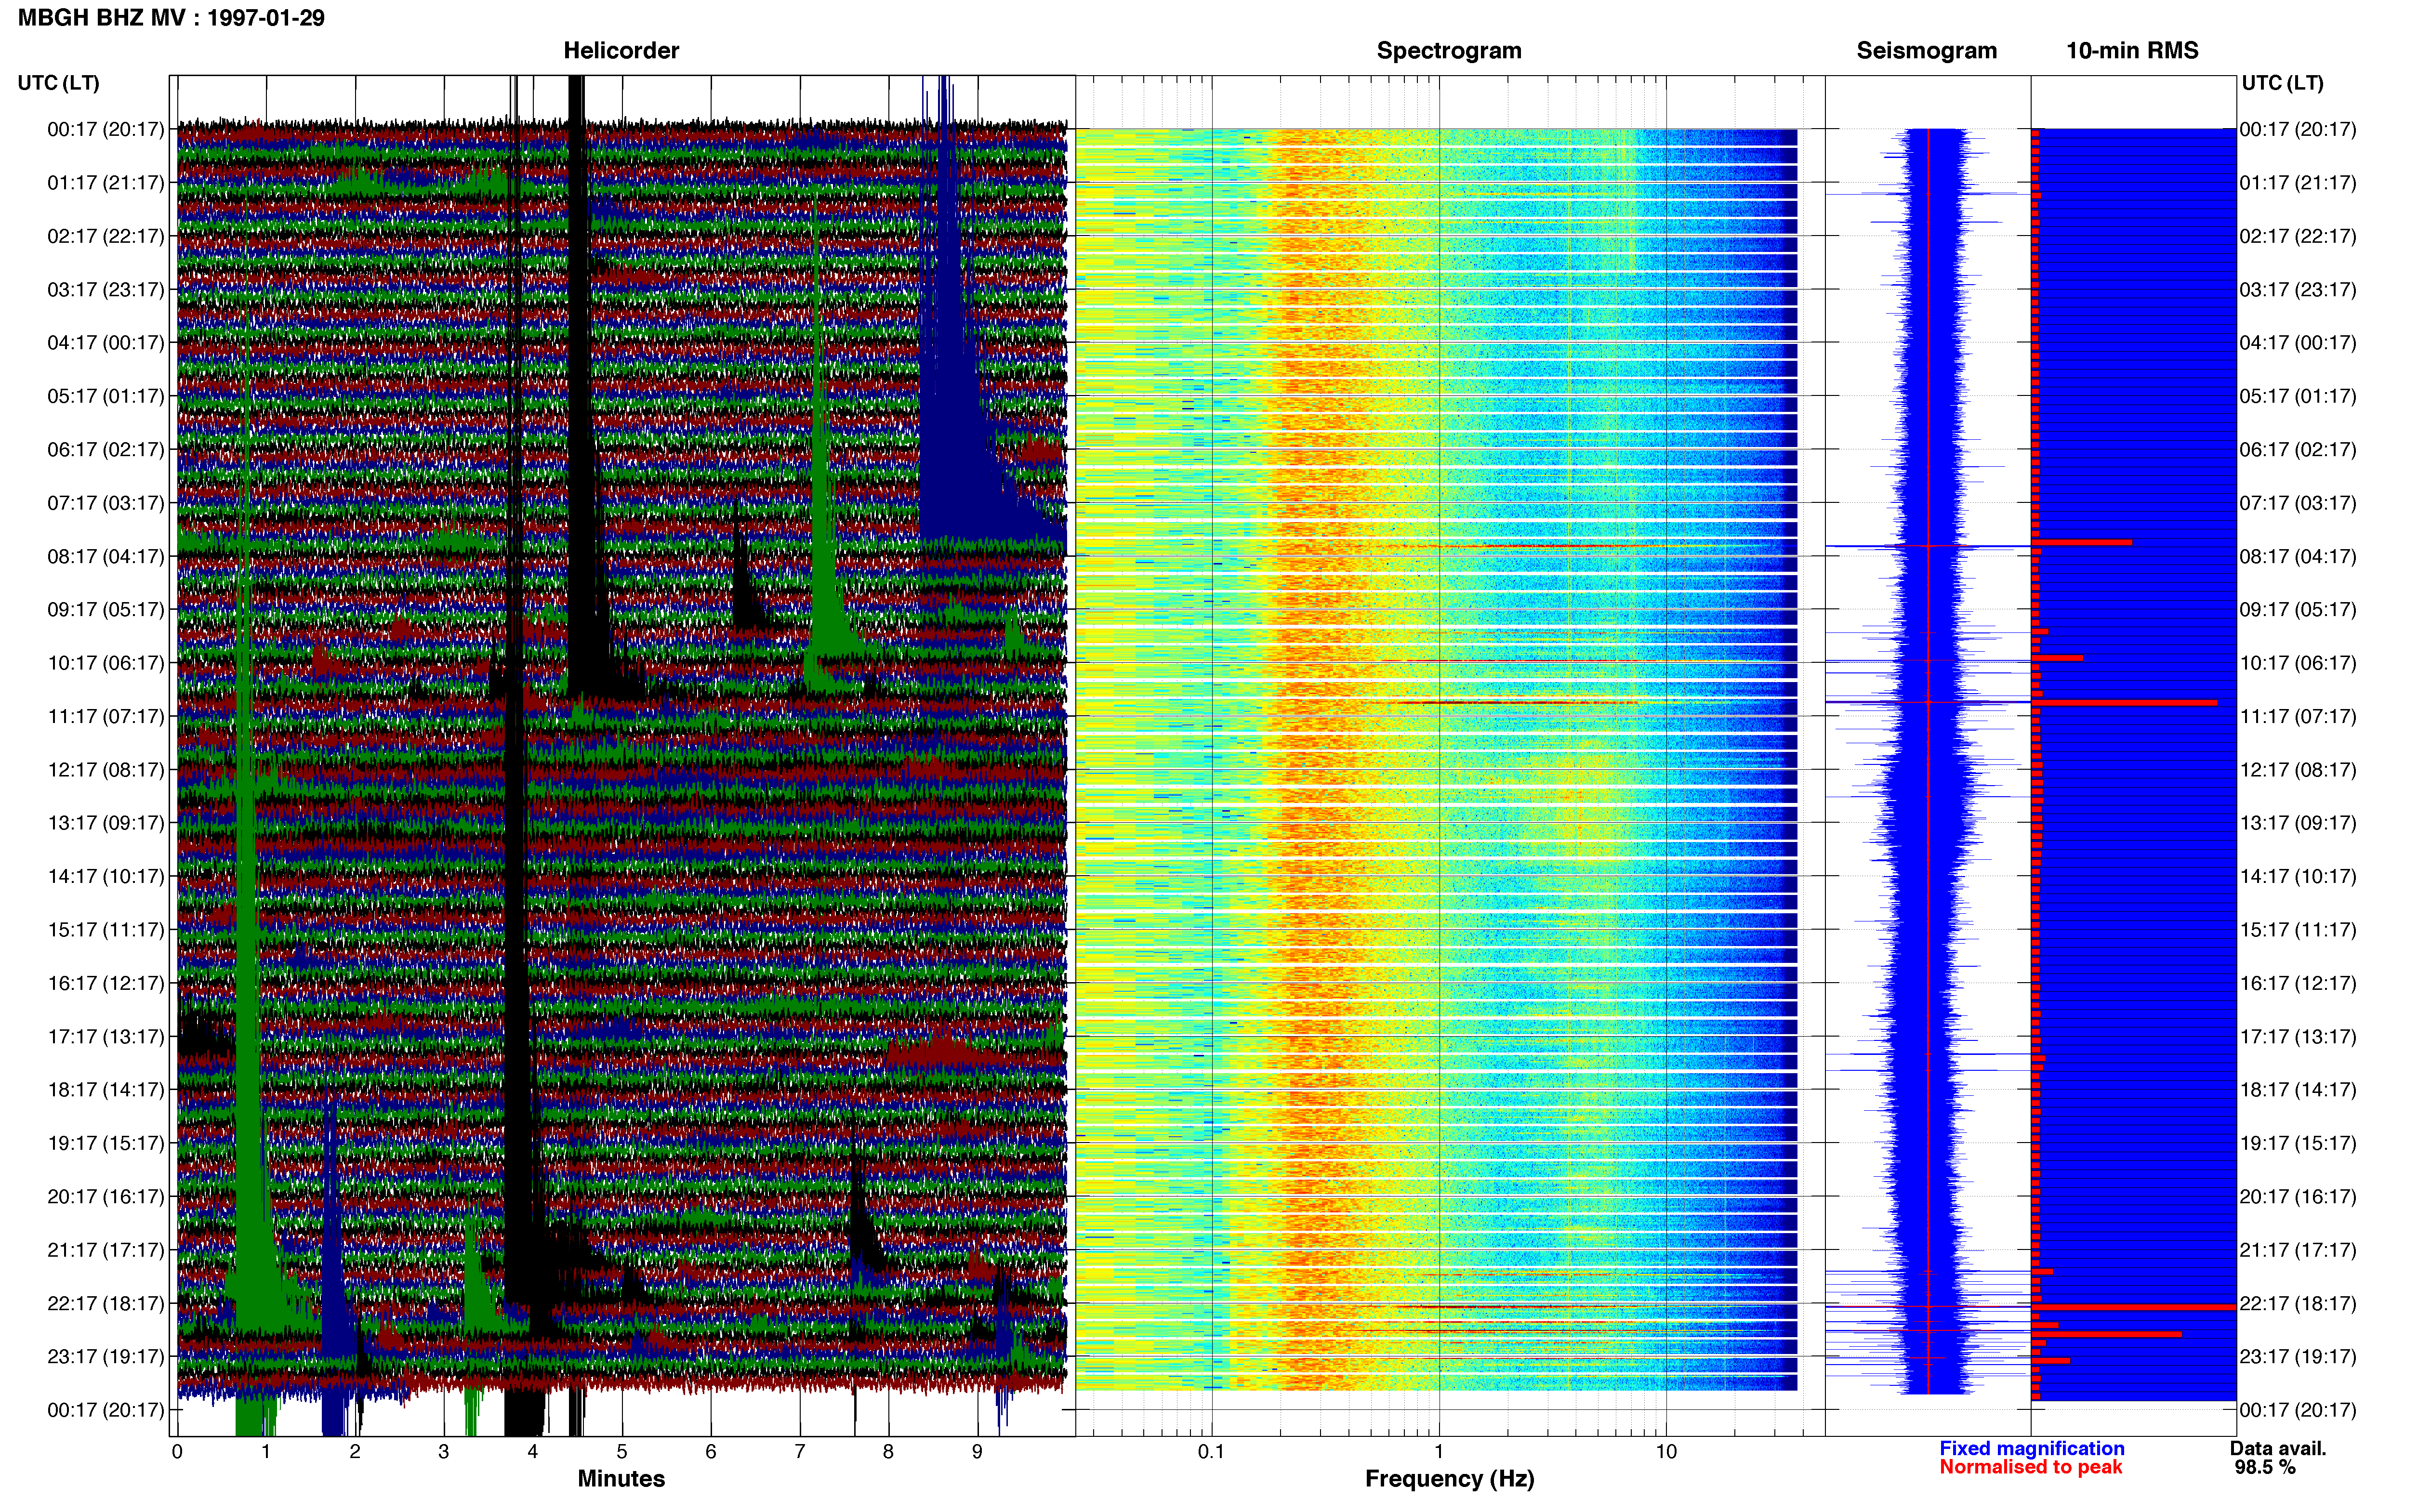The height and width of the screenshot is (1512, 2418).
Task: Click left time label '06:17 (02:17)'
Action: [106, 450]
